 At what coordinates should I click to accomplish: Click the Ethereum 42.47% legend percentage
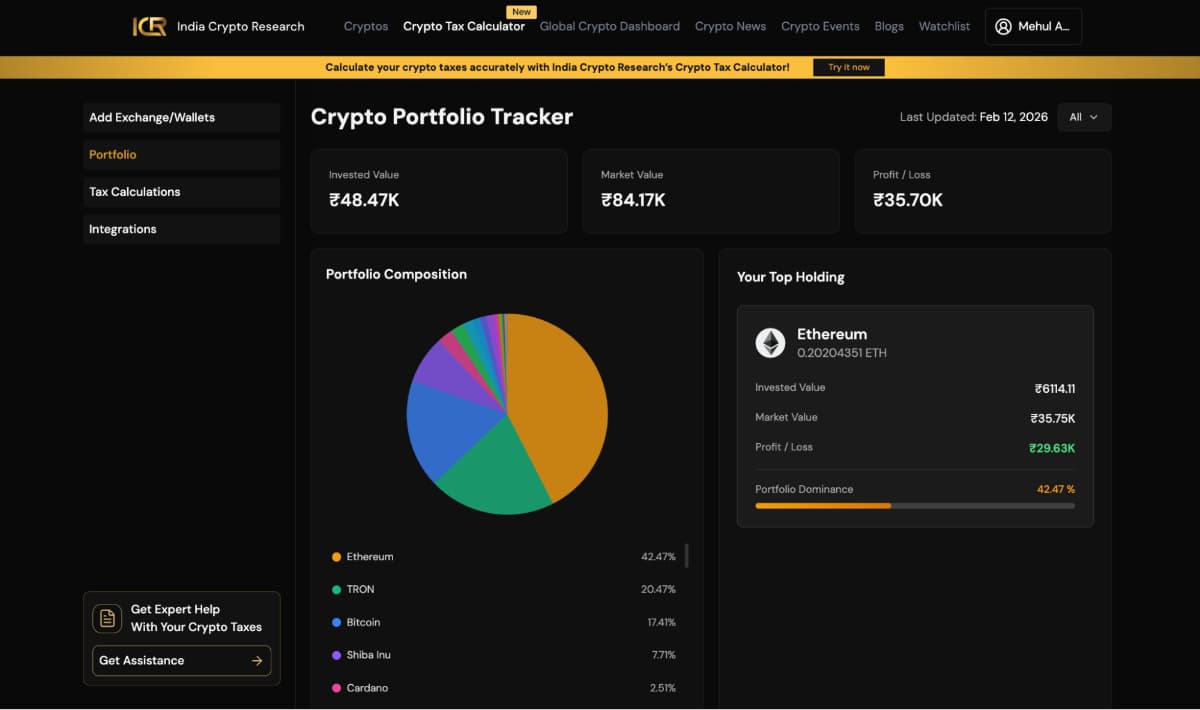(658, 557)
